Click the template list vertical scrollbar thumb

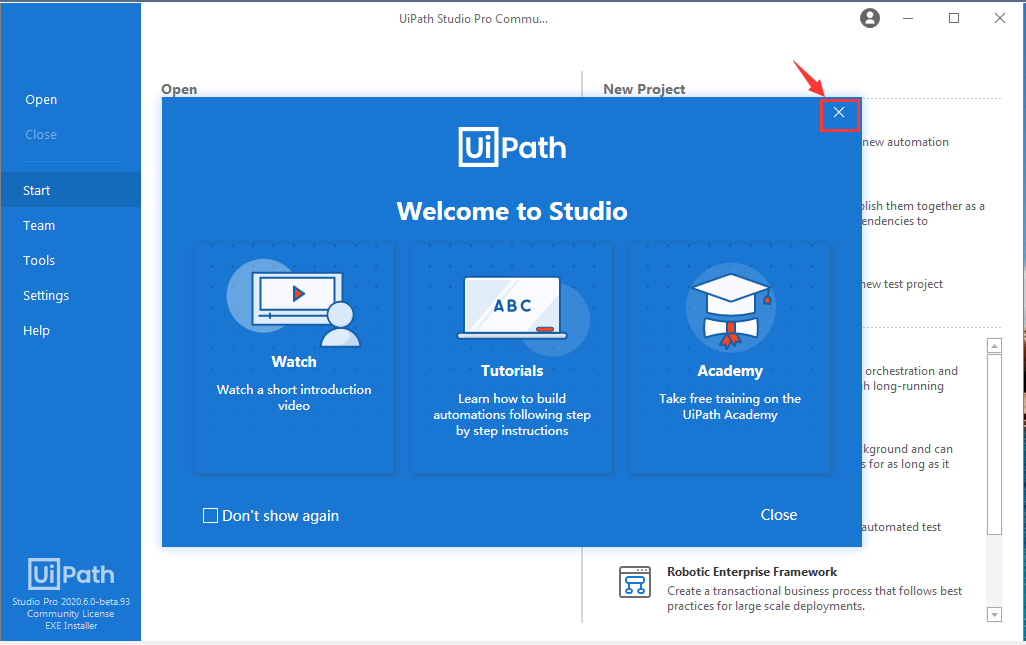coord(995,445)
